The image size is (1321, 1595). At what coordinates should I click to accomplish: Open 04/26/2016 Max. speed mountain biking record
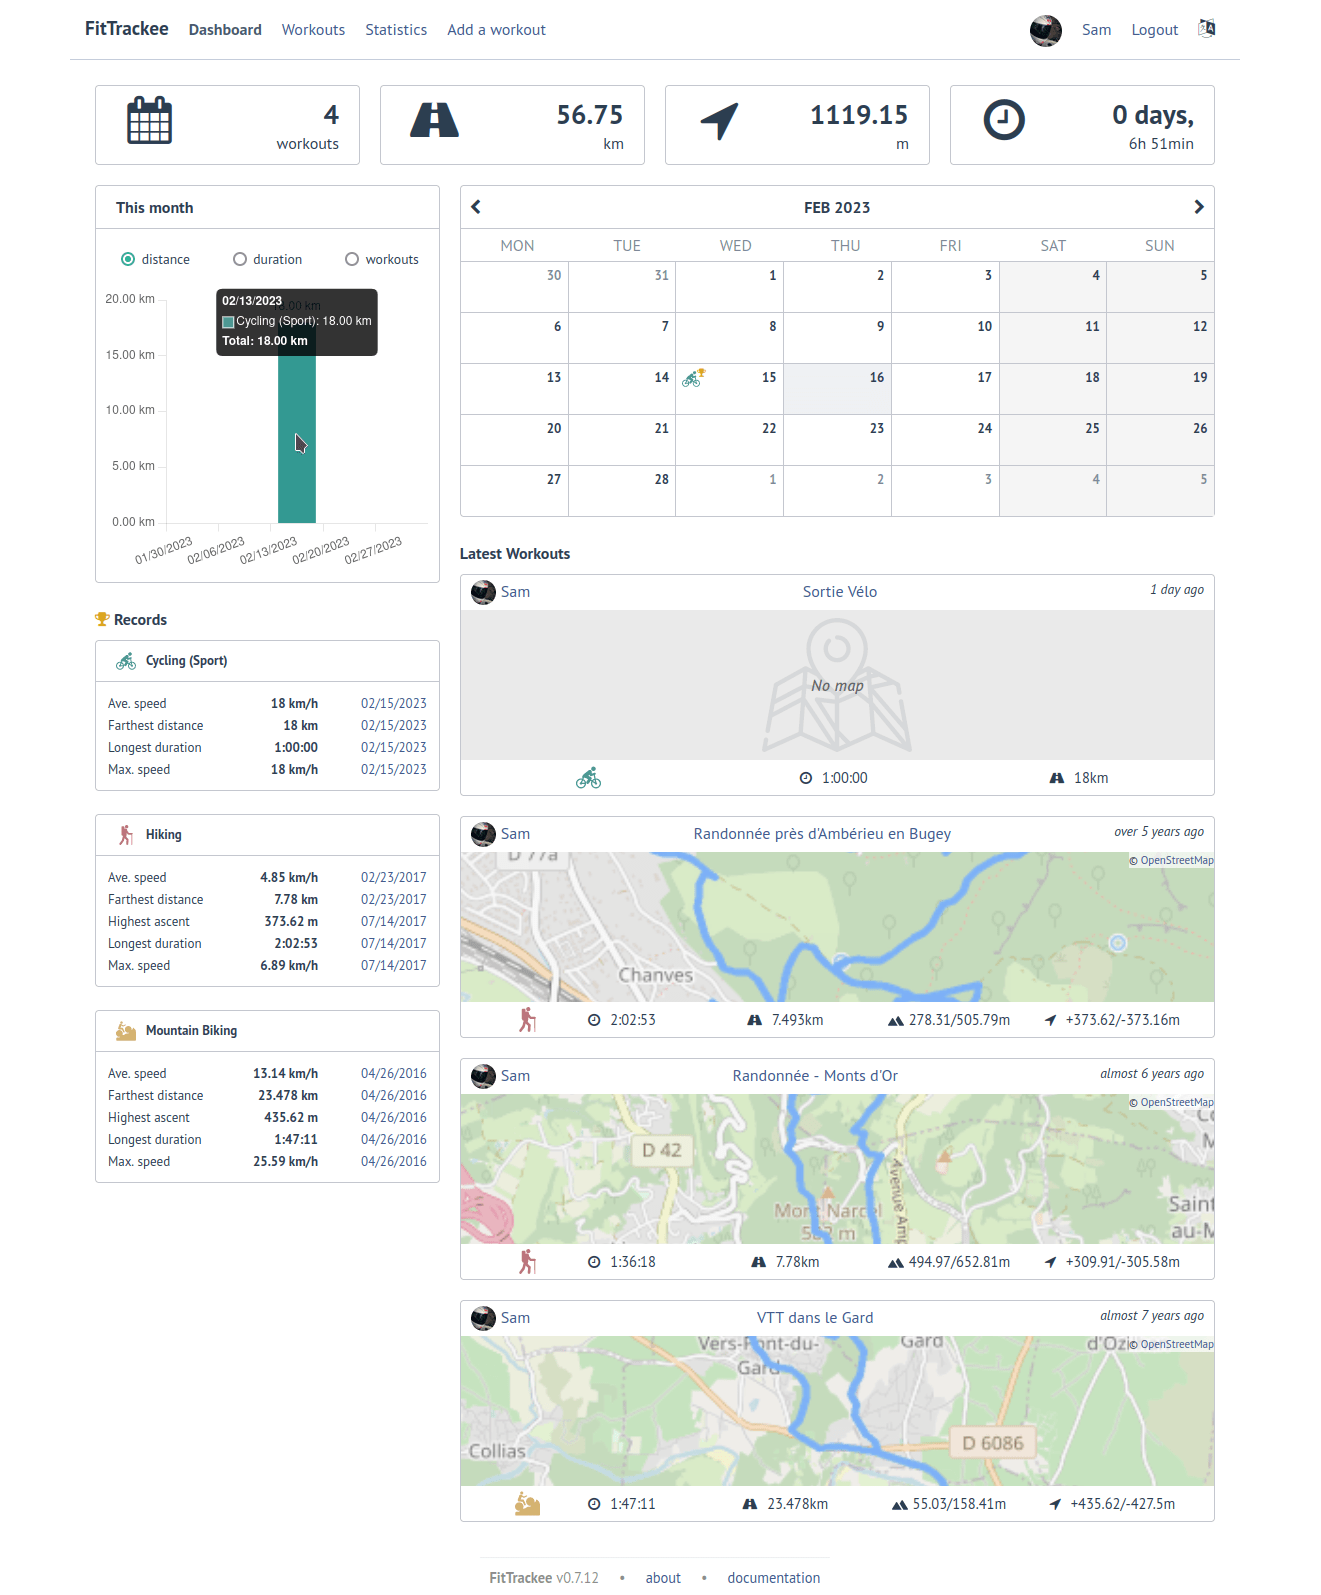pyautogui.click(x=394, y=1162)
